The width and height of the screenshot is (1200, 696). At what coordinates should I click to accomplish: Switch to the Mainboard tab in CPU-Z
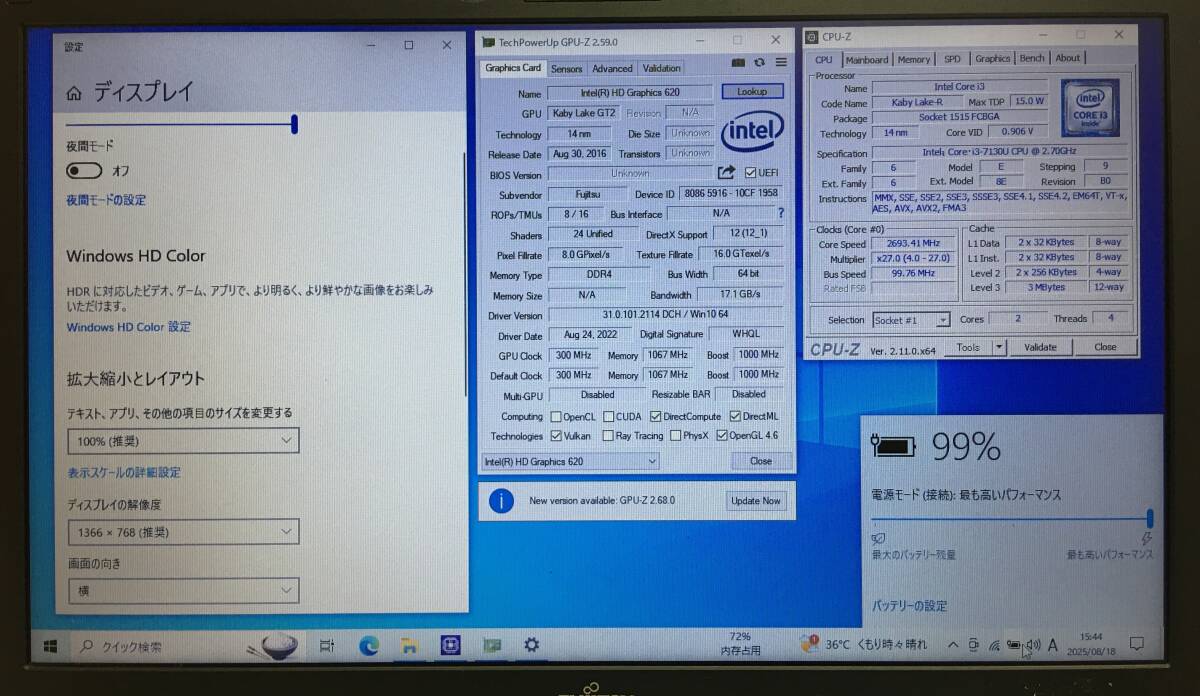pyautogui.click(x=866, y=59)
